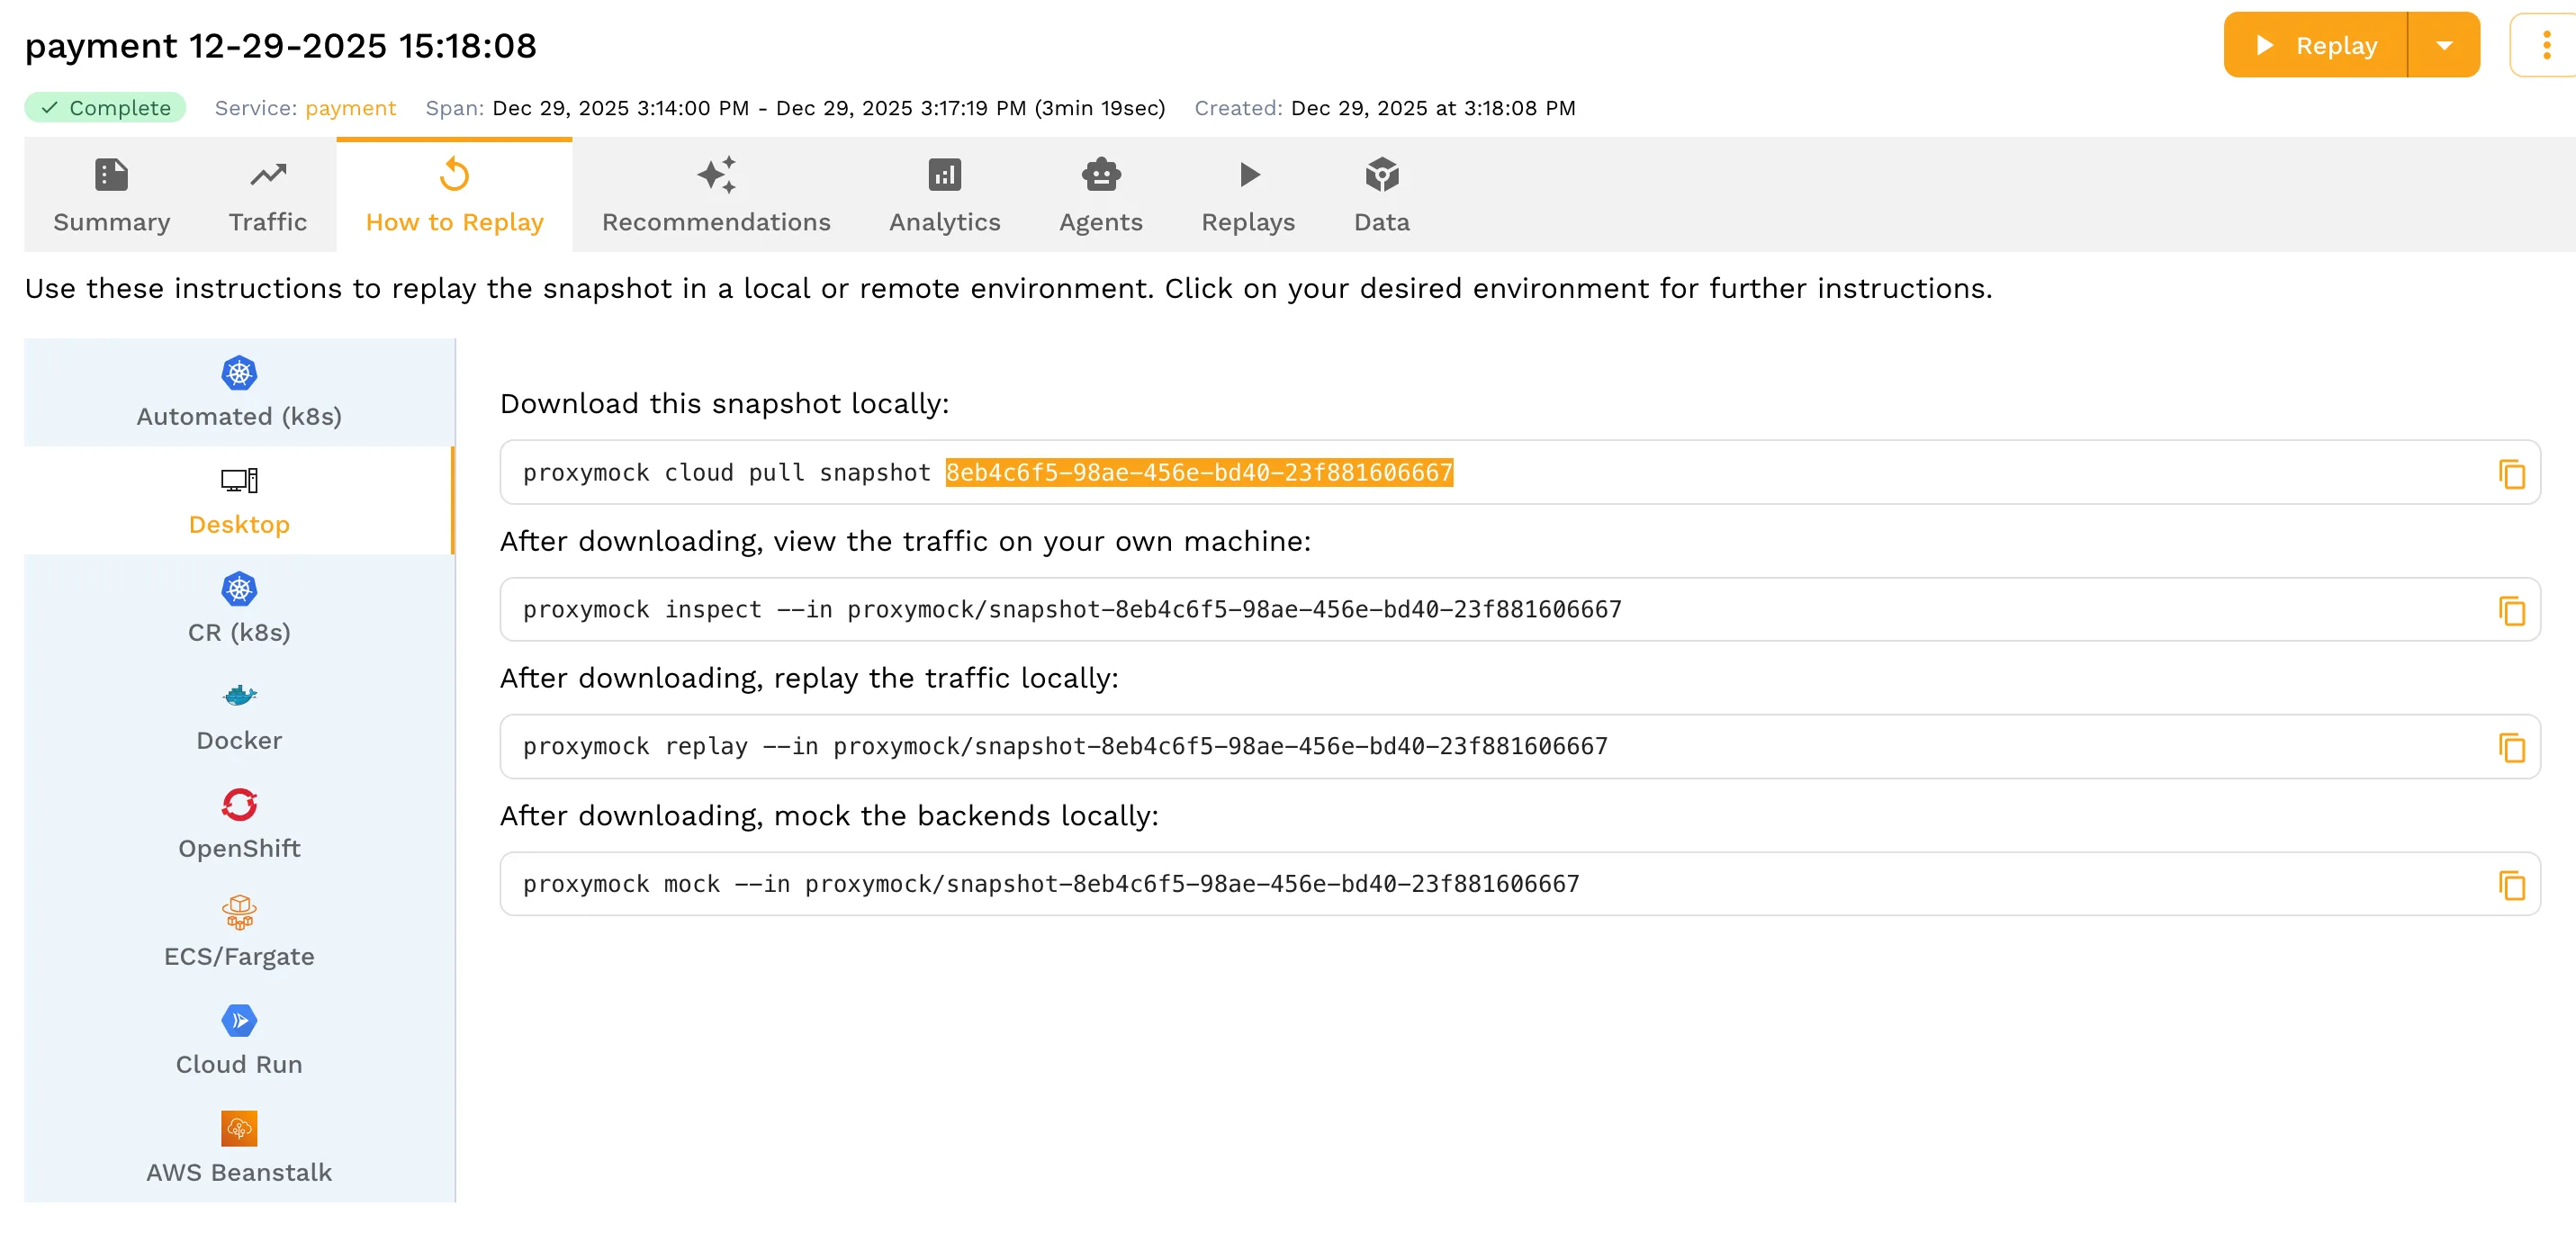This screenshot has width=2576, height=1260.
Task: Open the three-dot more options menu
Action: tap(2546, 45)
